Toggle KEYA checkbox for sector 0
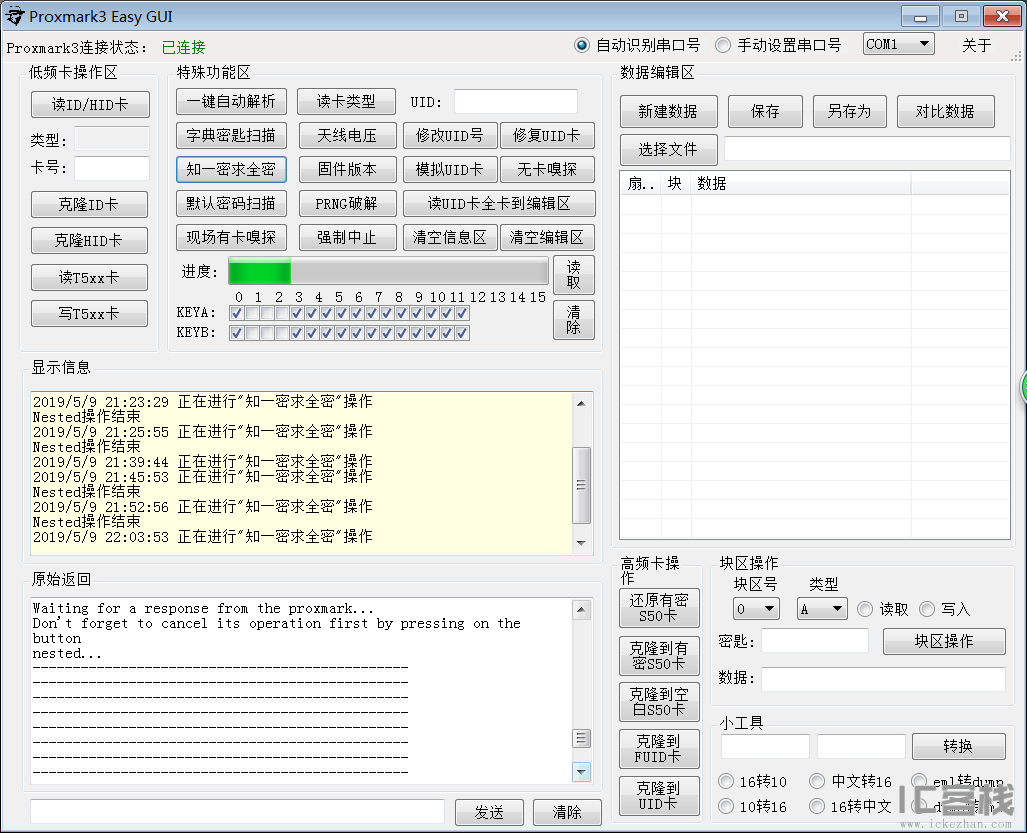 237,314
